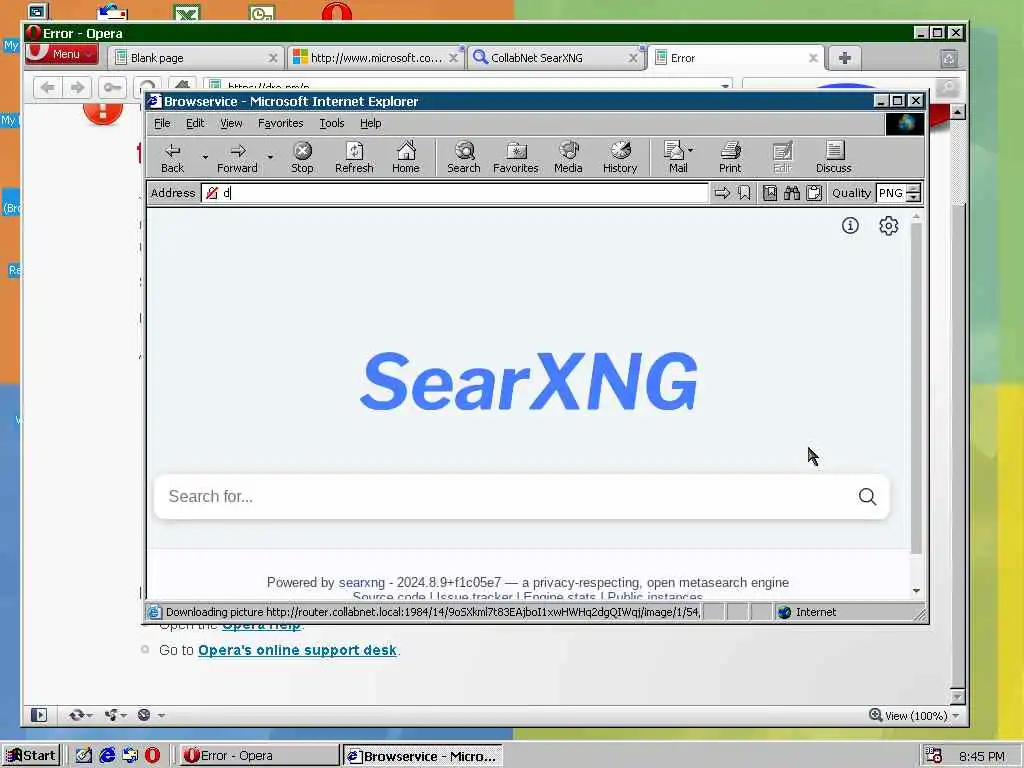The width and height of the screenshot is (1024, 768).
Task: Open the File menu
Action: coord(162,123)
